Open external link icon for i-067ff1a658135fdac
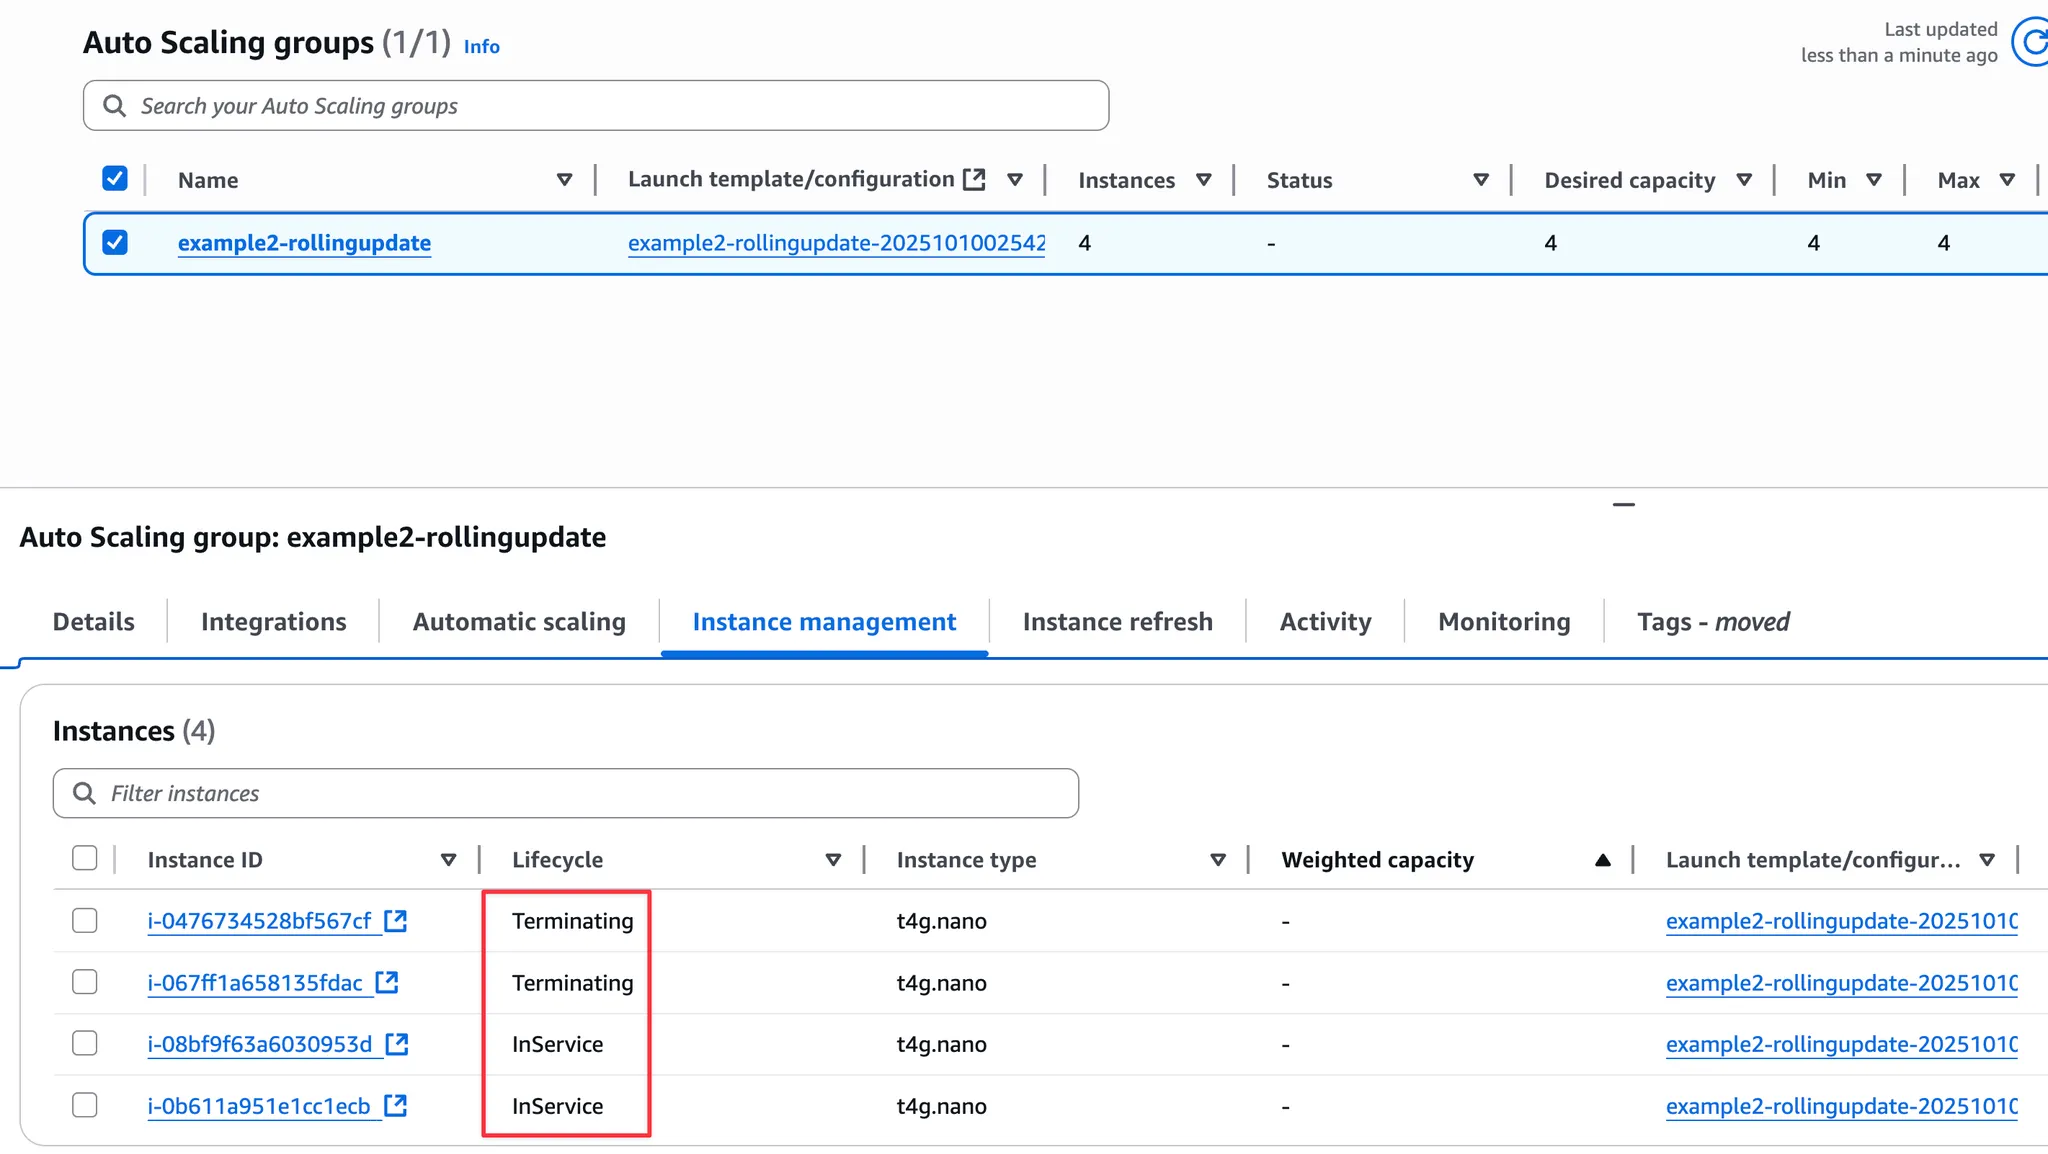This screenshot has height=1154, width=2048. tap(387, 983)
